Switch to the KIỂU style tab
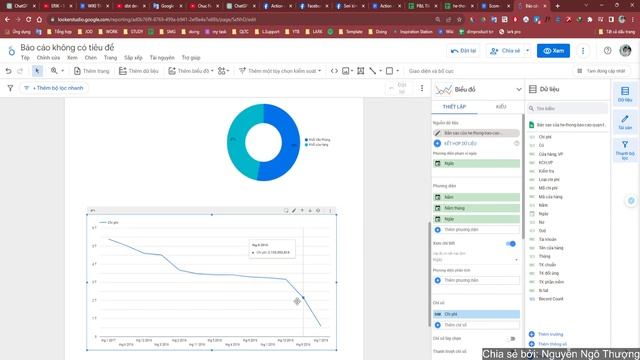640x360 pixels. tap(501, 107)
